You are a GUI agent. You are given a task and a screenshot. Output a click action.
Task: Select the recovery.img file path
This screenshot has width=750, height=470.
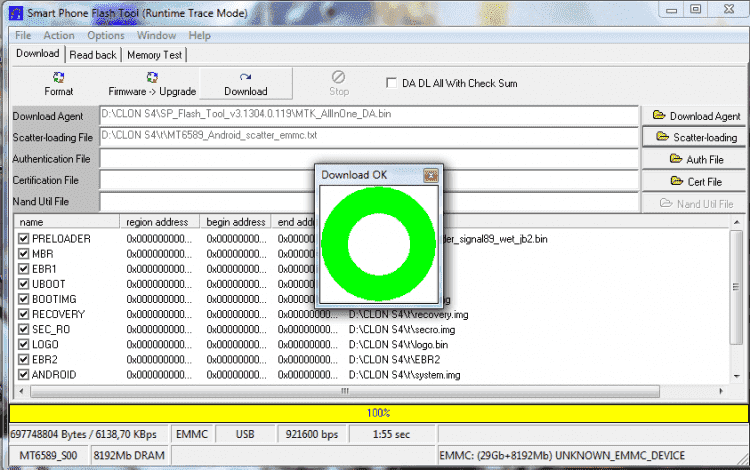click(408, 315)
